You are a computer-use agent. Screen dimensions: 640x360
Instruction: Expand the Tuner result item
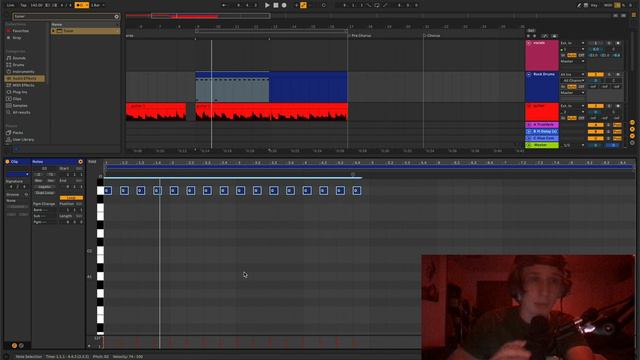53,31
